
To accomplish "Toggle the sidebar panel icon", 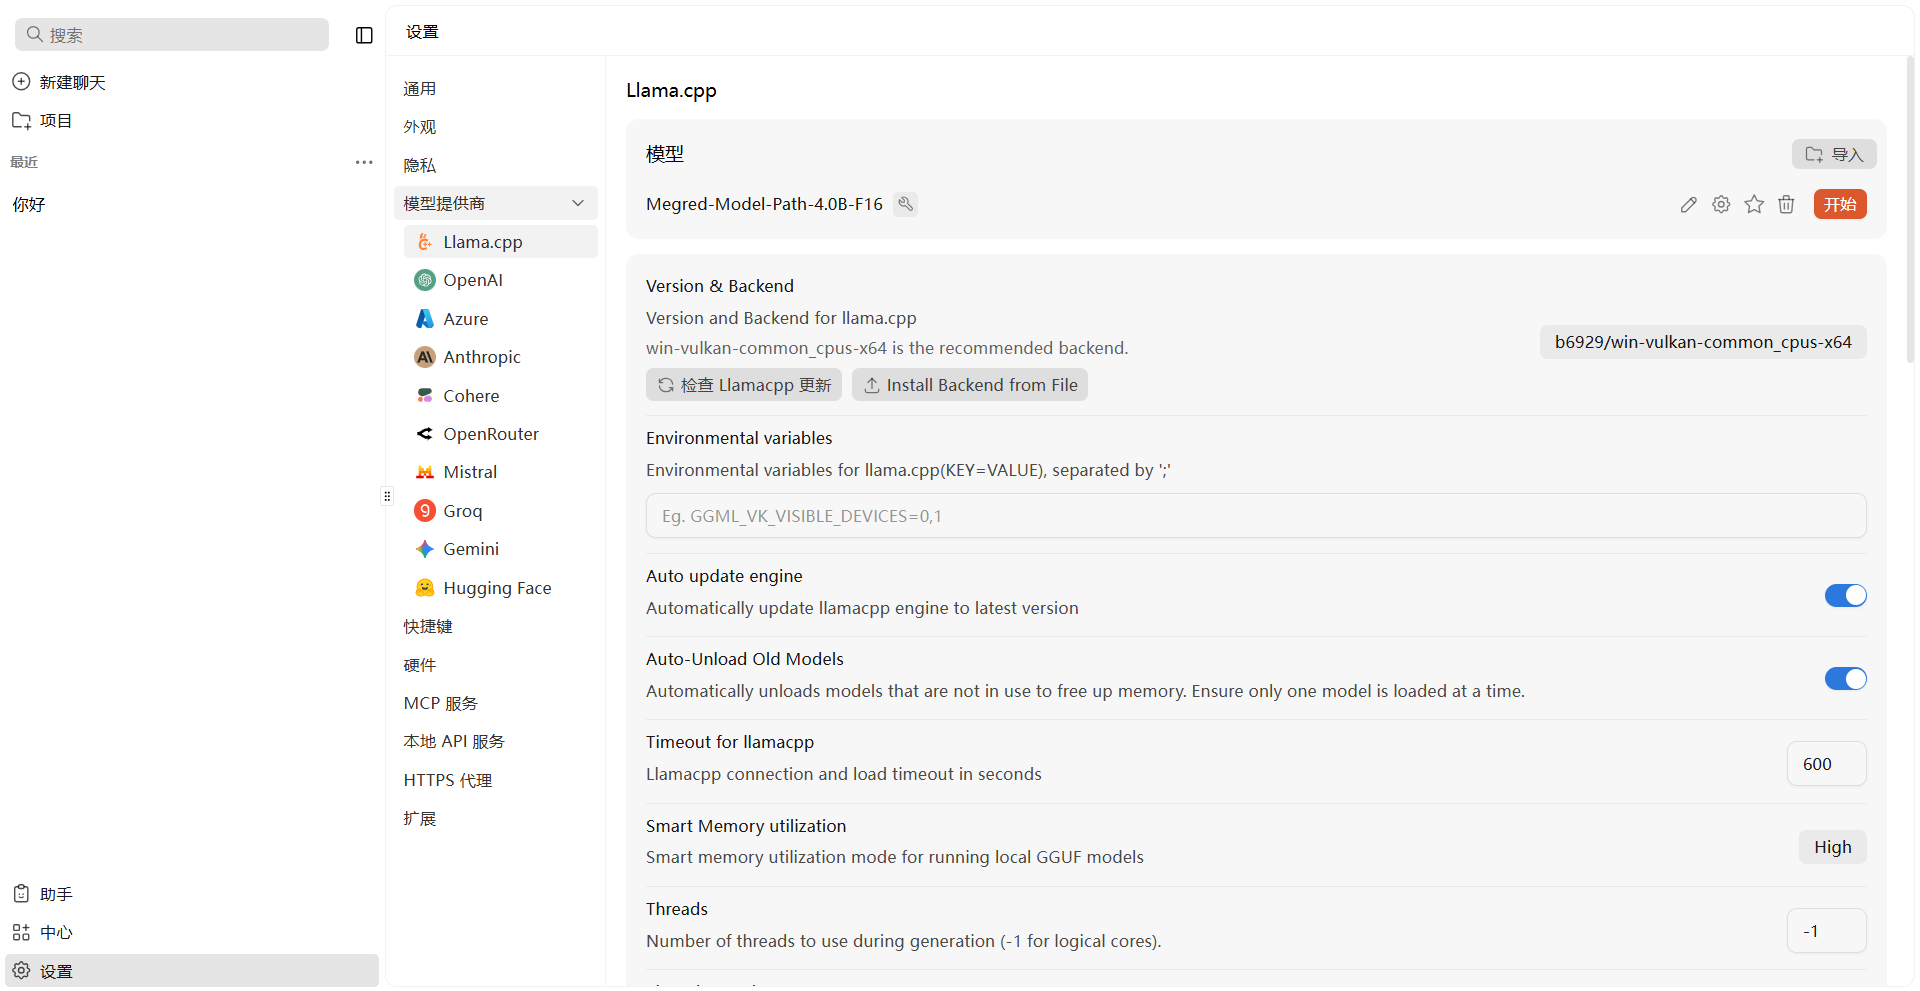I will pos(364,35).
